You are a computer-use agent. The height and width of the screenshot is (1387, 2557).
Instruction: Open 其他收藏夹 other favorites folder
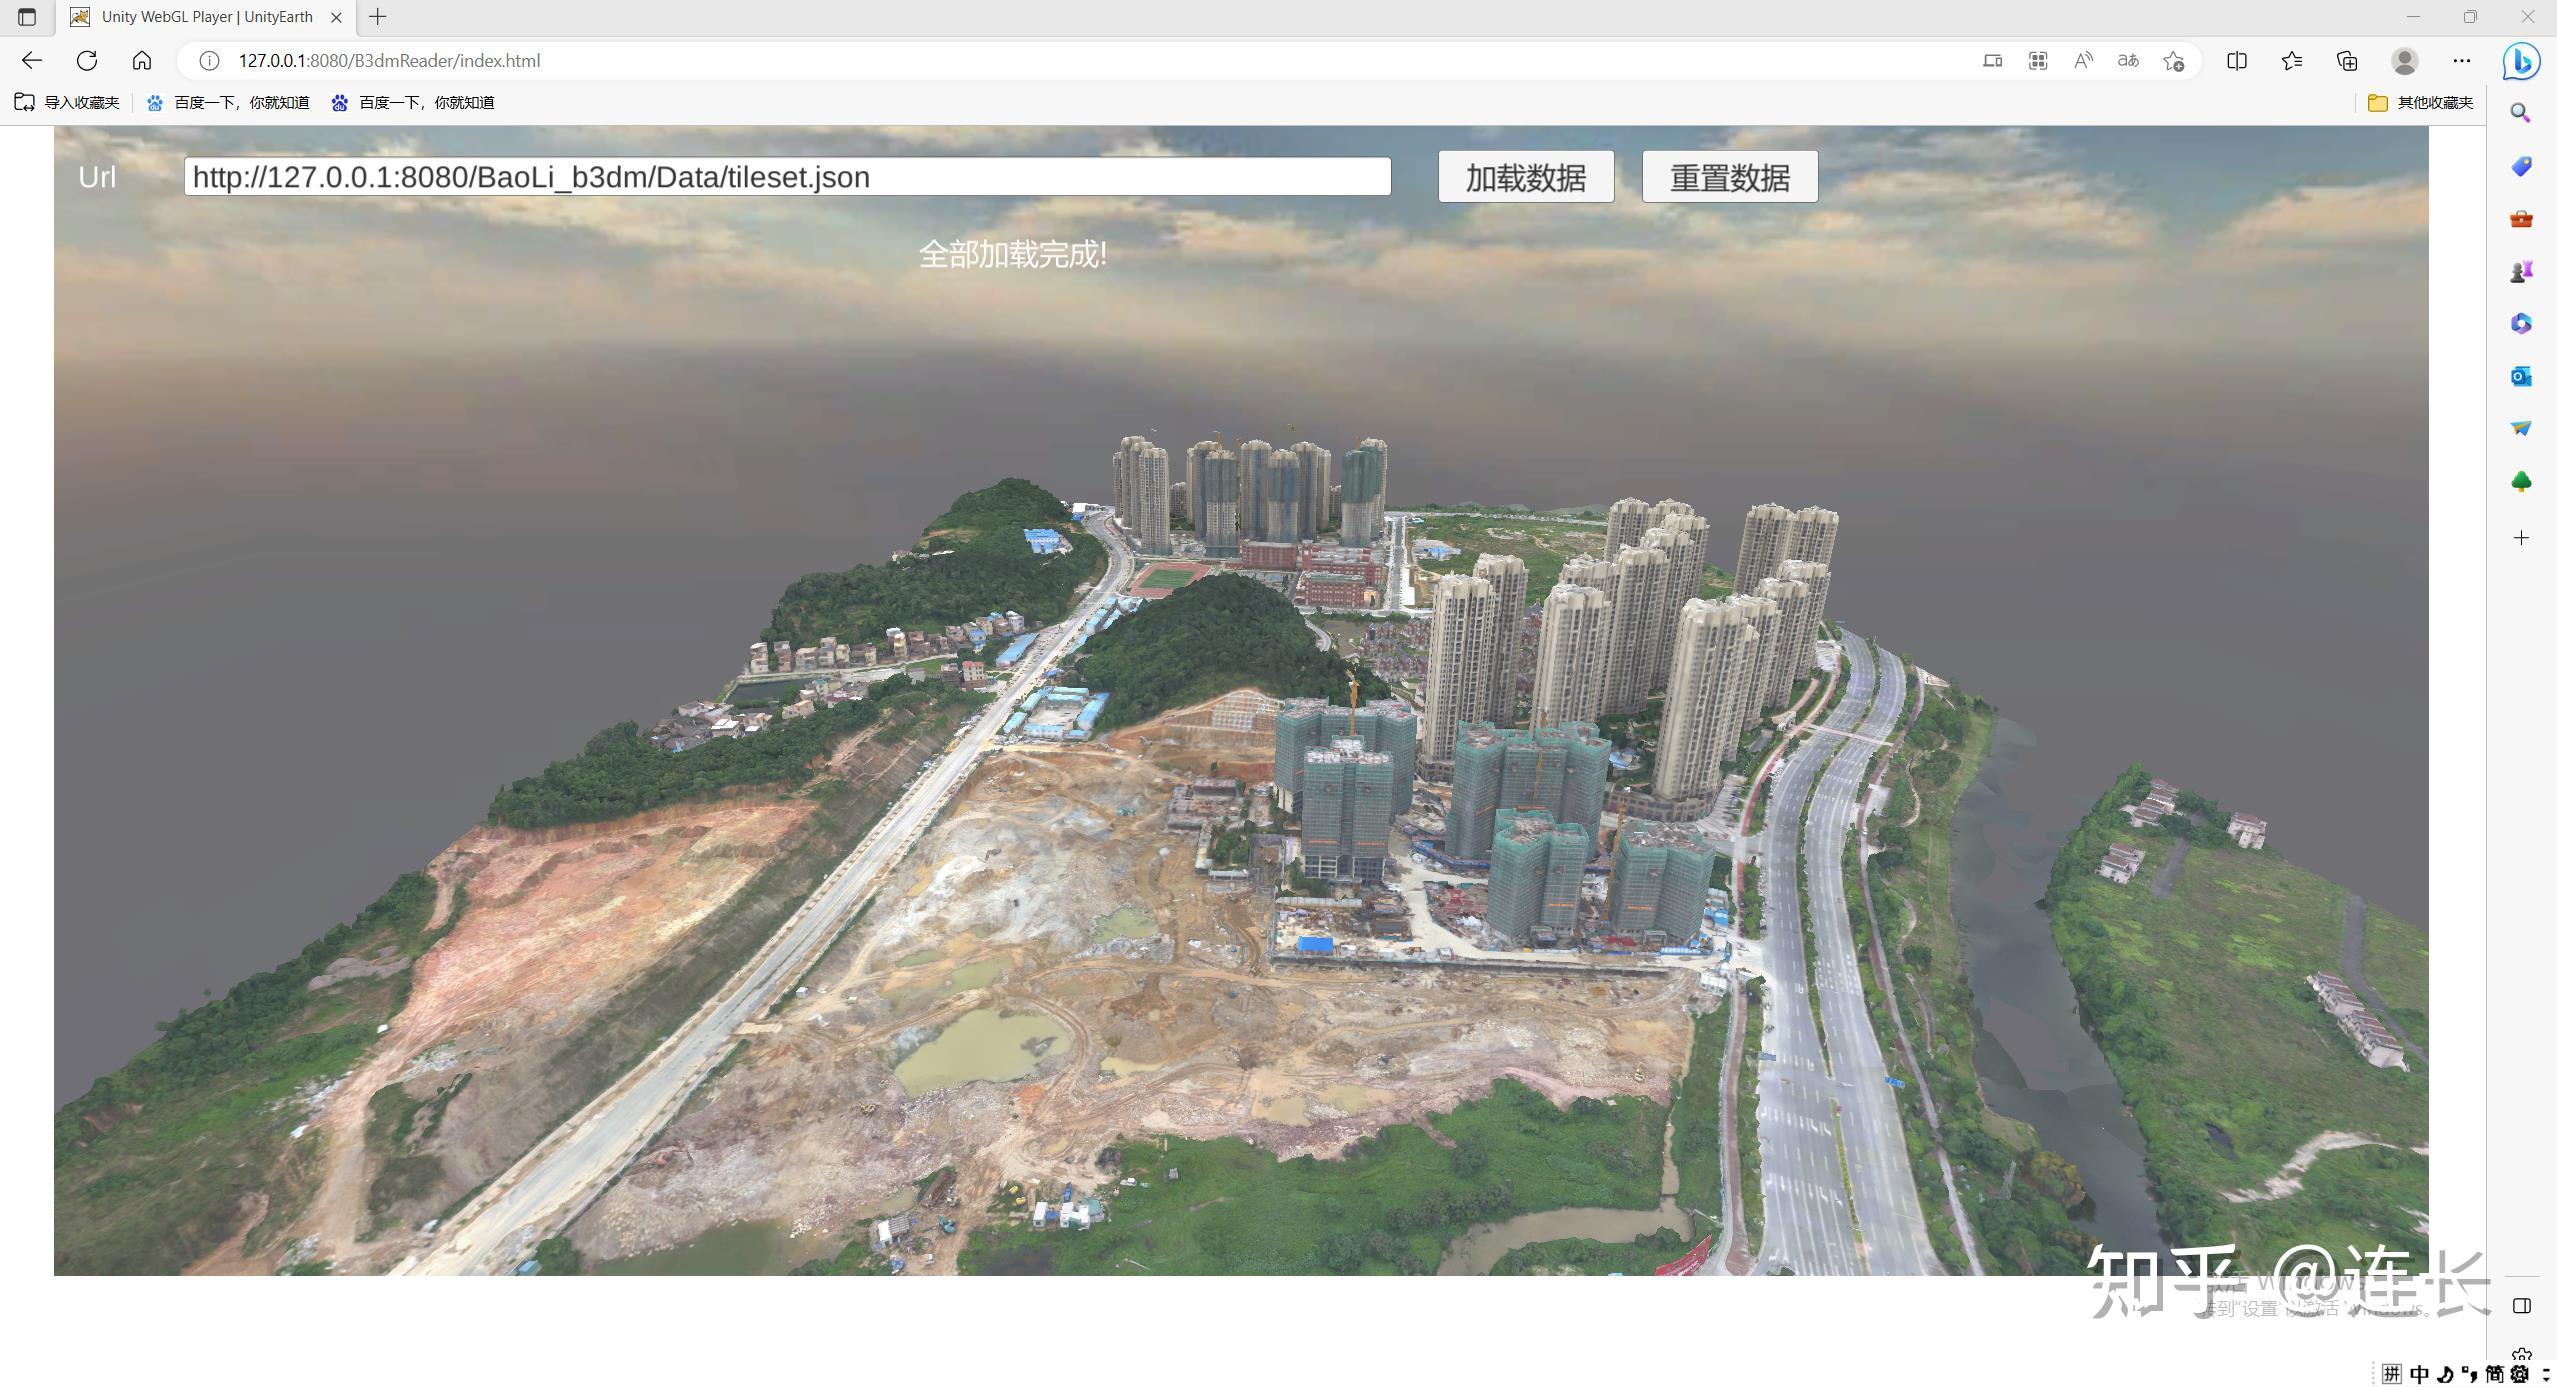pos(2421,102)
